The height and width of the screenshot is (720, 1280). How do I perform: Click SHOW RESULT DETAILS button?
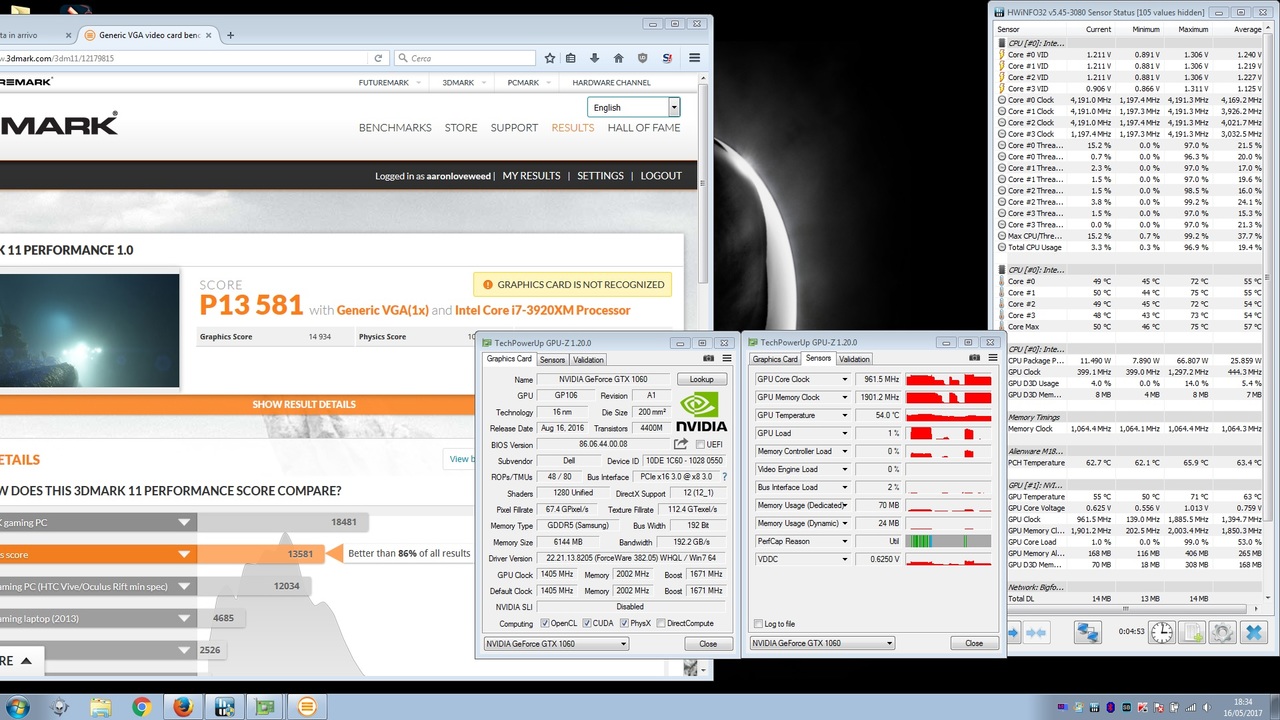click(x=304, y=404)
